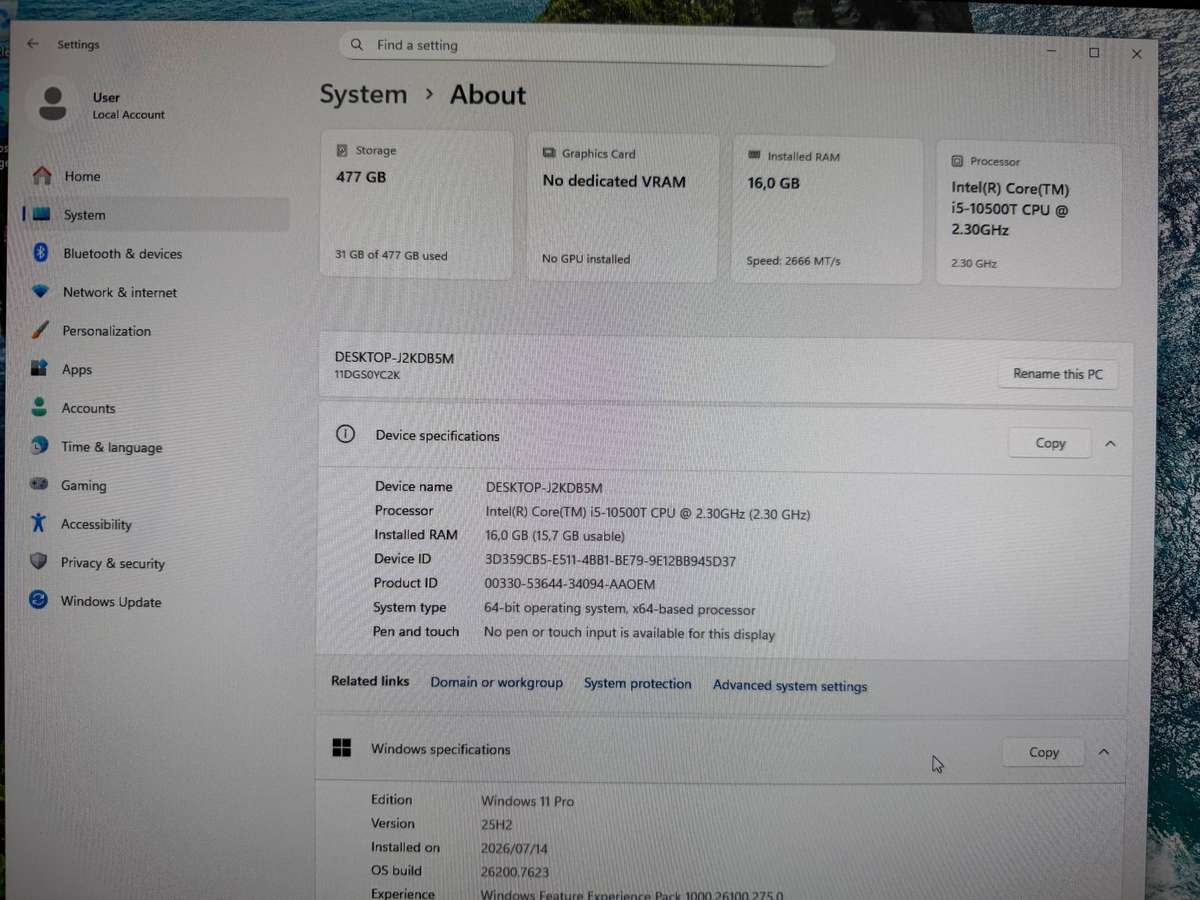Click the Device ID value text
The height and width of the screenshot is (900, 1200).
[610, 561]
